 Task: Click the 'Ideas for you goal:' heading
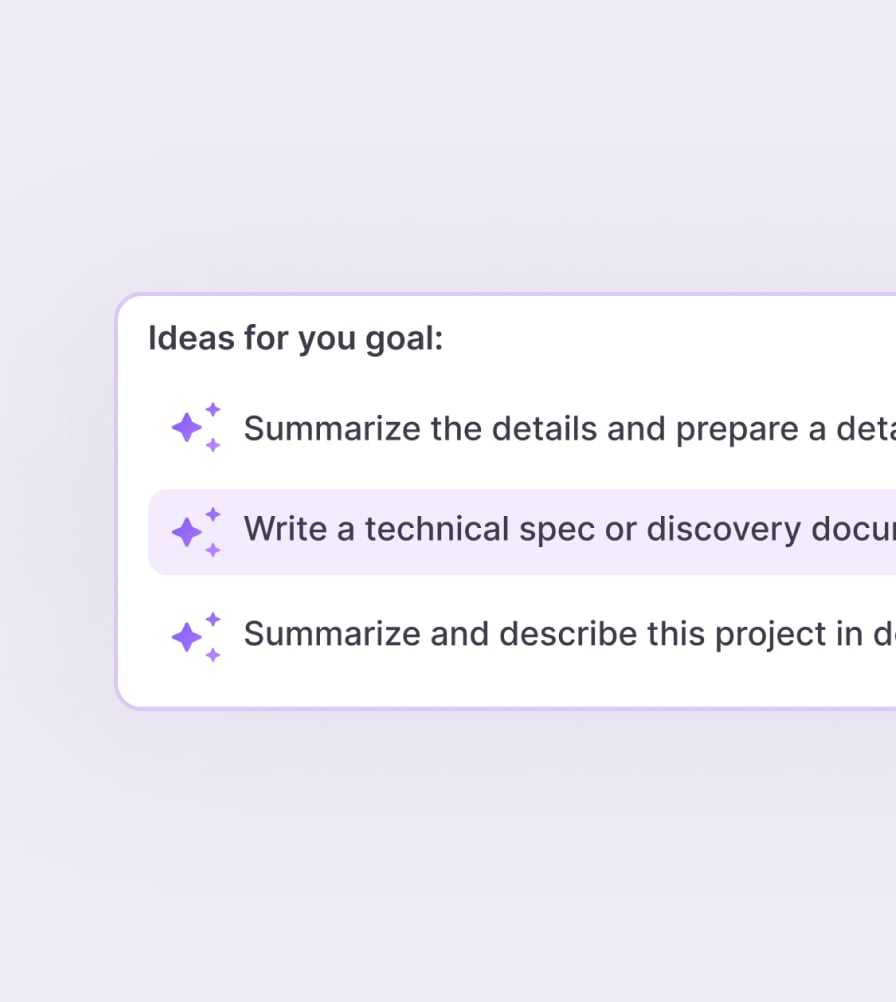coord(297,338)
